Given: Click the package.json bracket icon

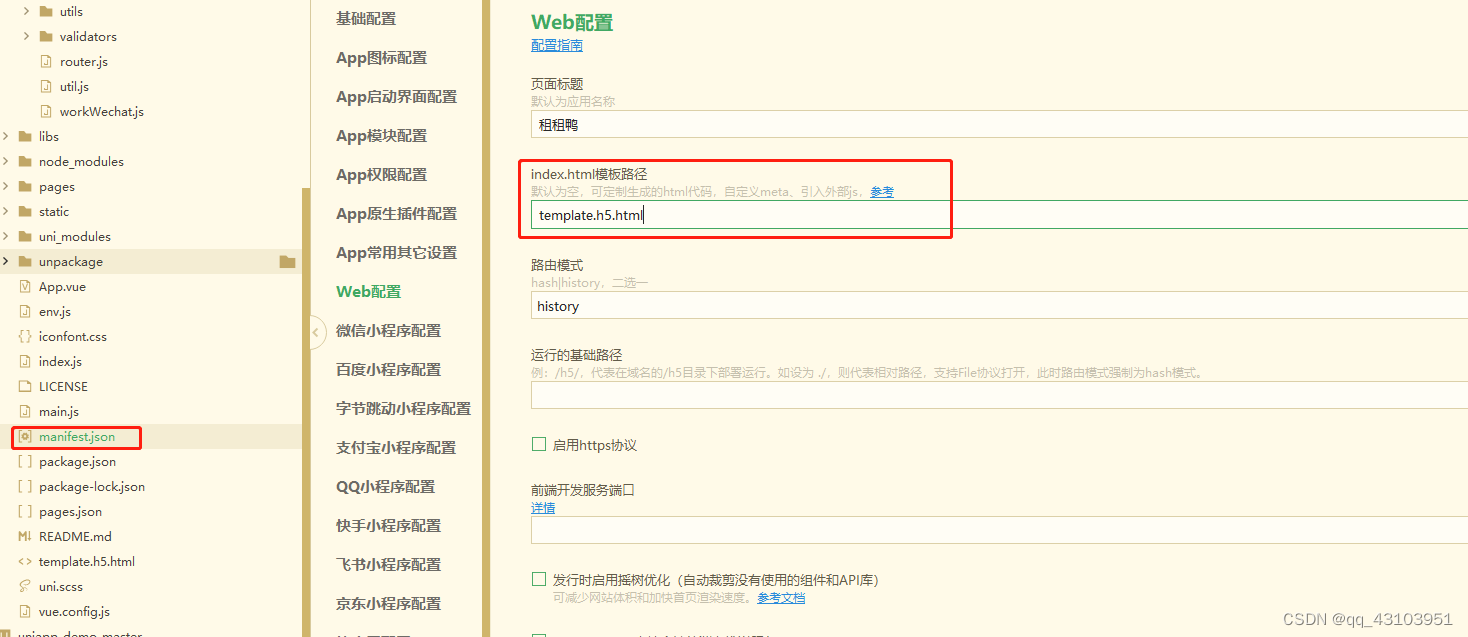Looking at the screenshot, I should (x=24, y=461).
